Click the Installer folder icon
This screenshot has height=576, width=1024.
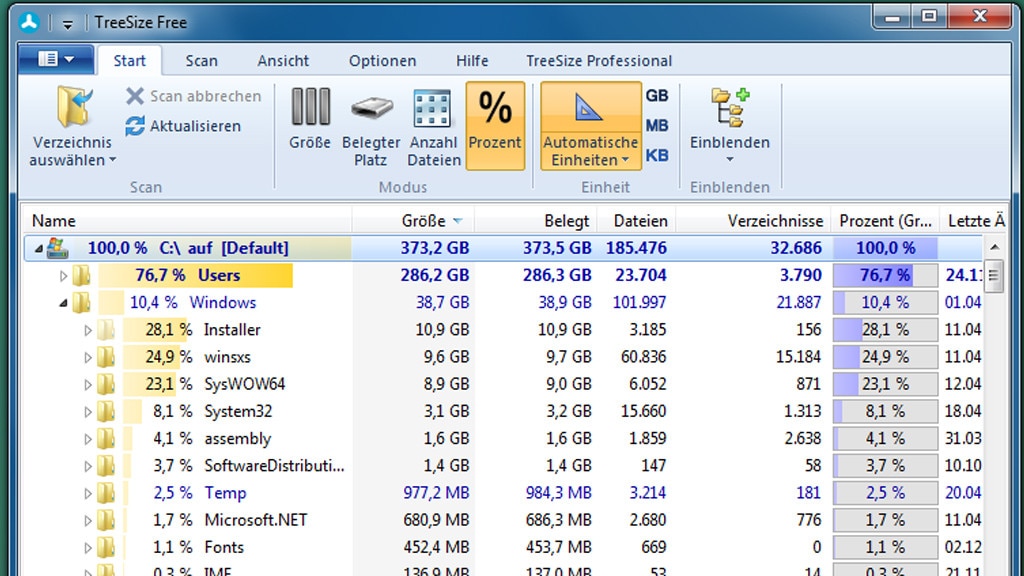click(x=106, y=330)
